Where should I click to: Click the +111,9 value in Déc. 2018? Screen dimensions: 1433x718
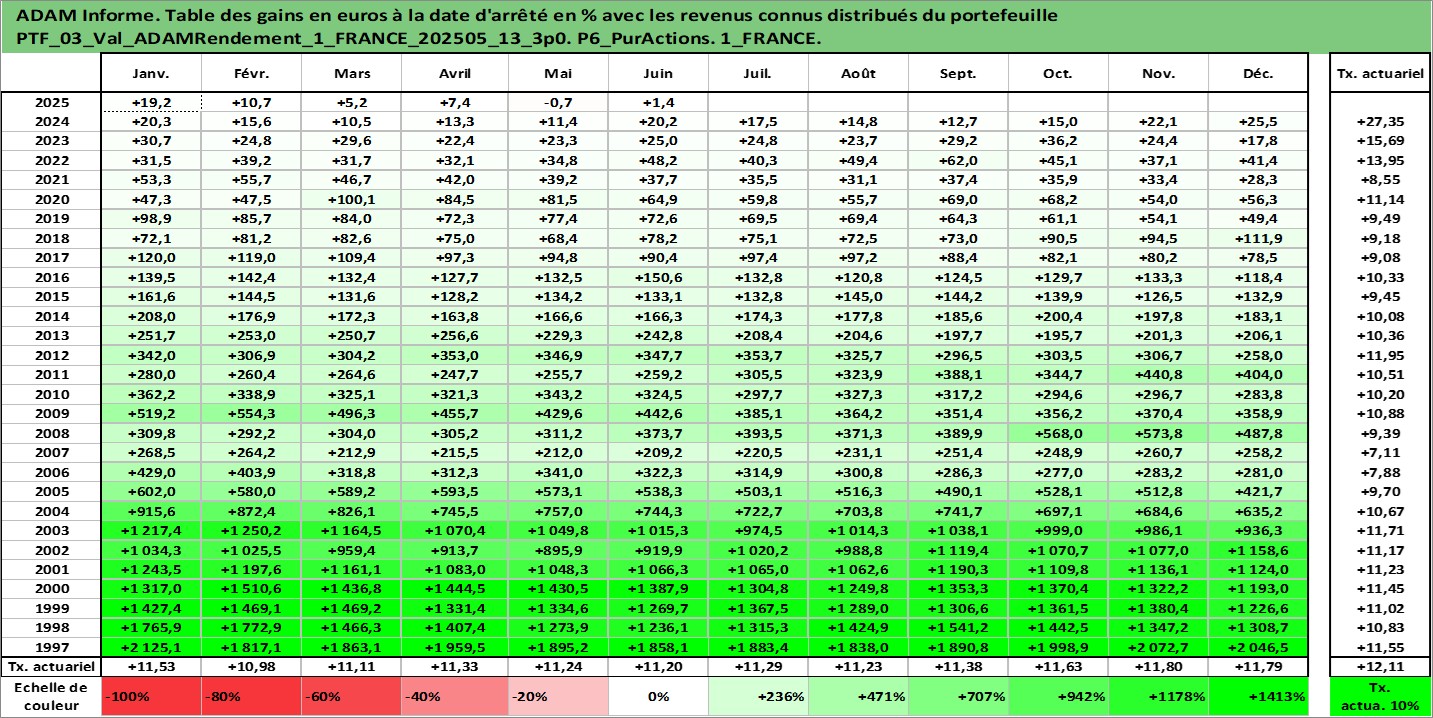(1258, 238)
